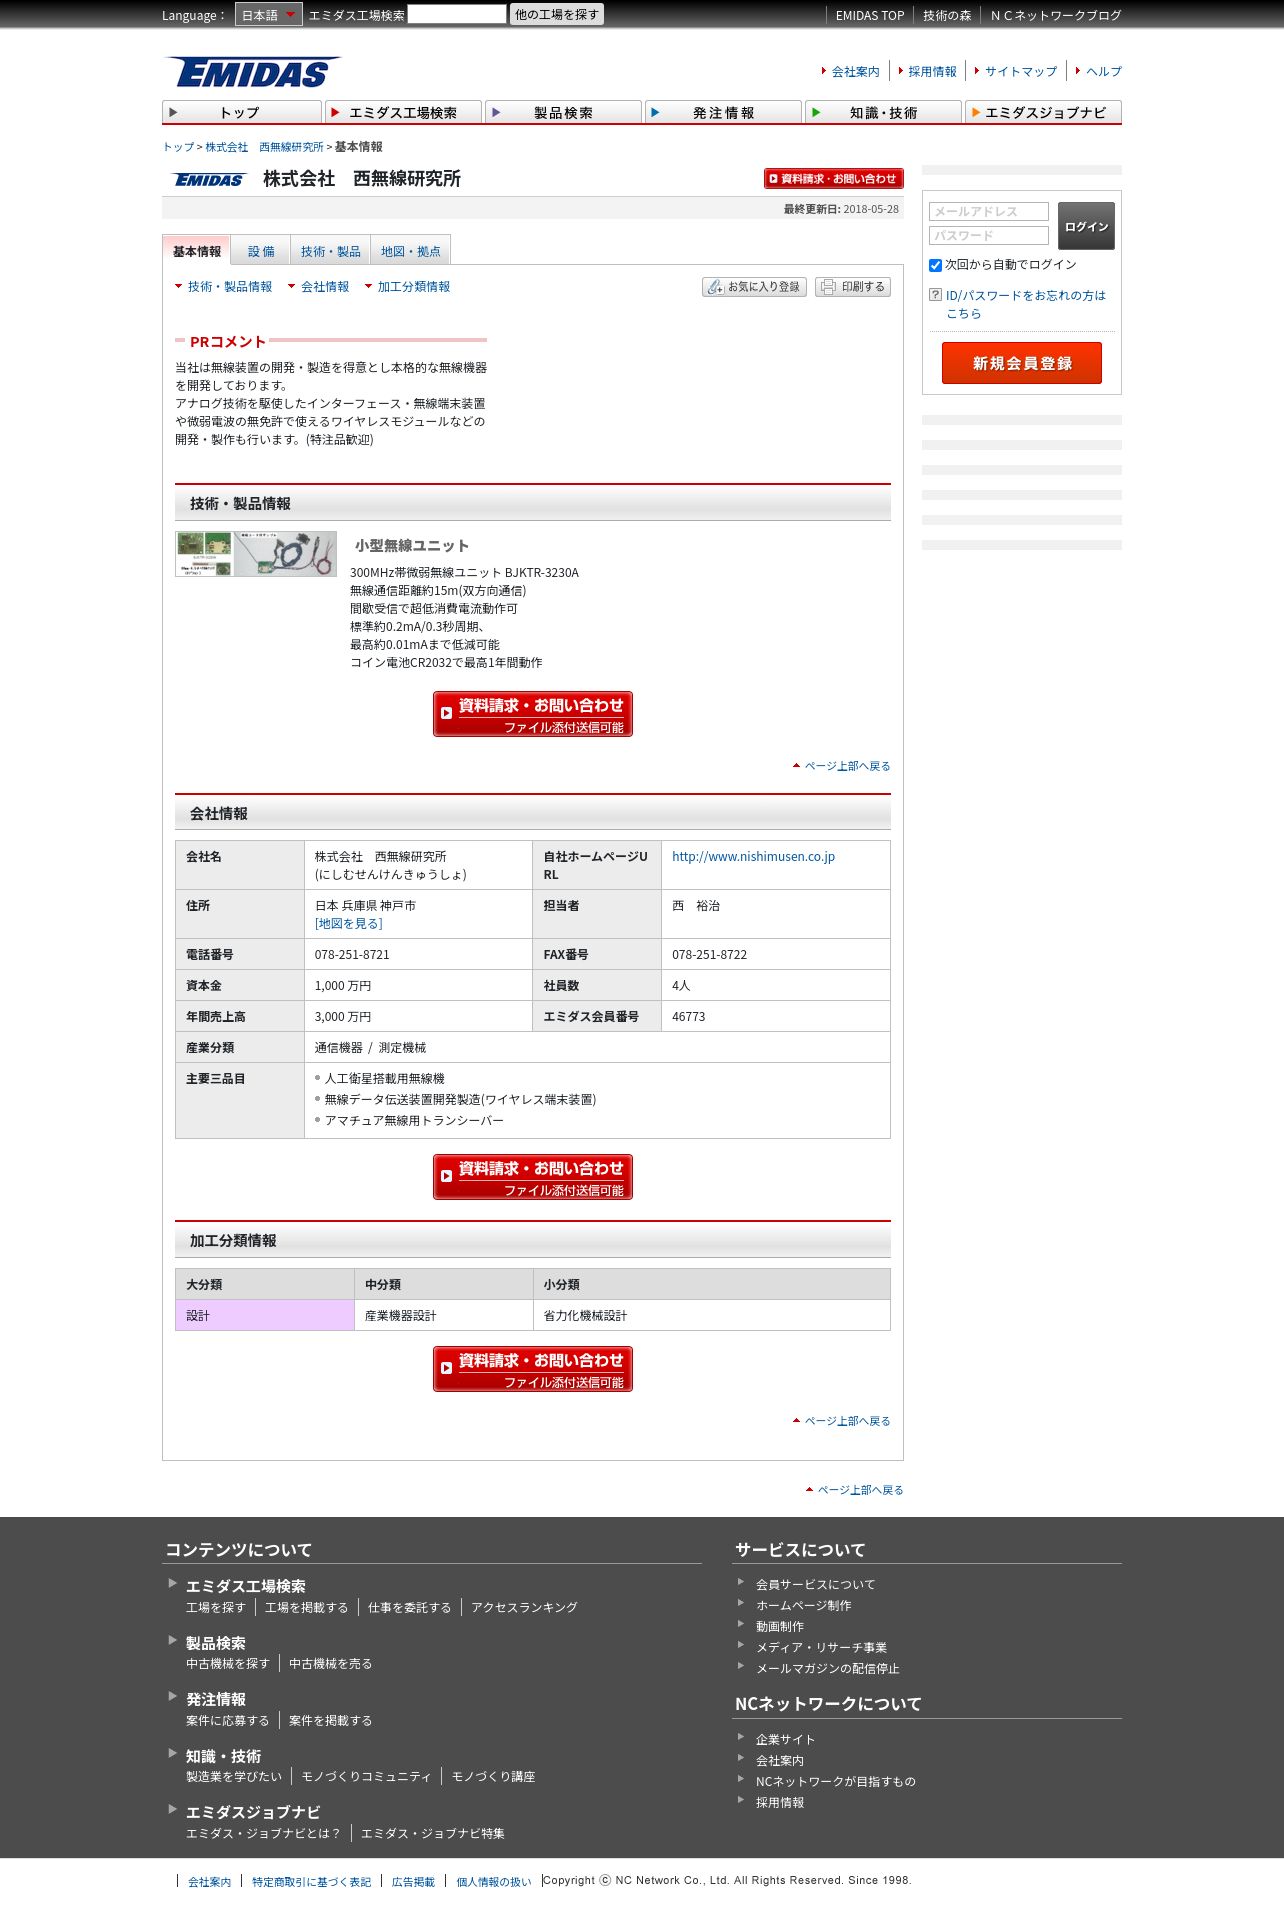This screenshot has height=1905, width=1284.
Task: Open the footer エミダス工場検索 heading
Action: pos(246,1586)
